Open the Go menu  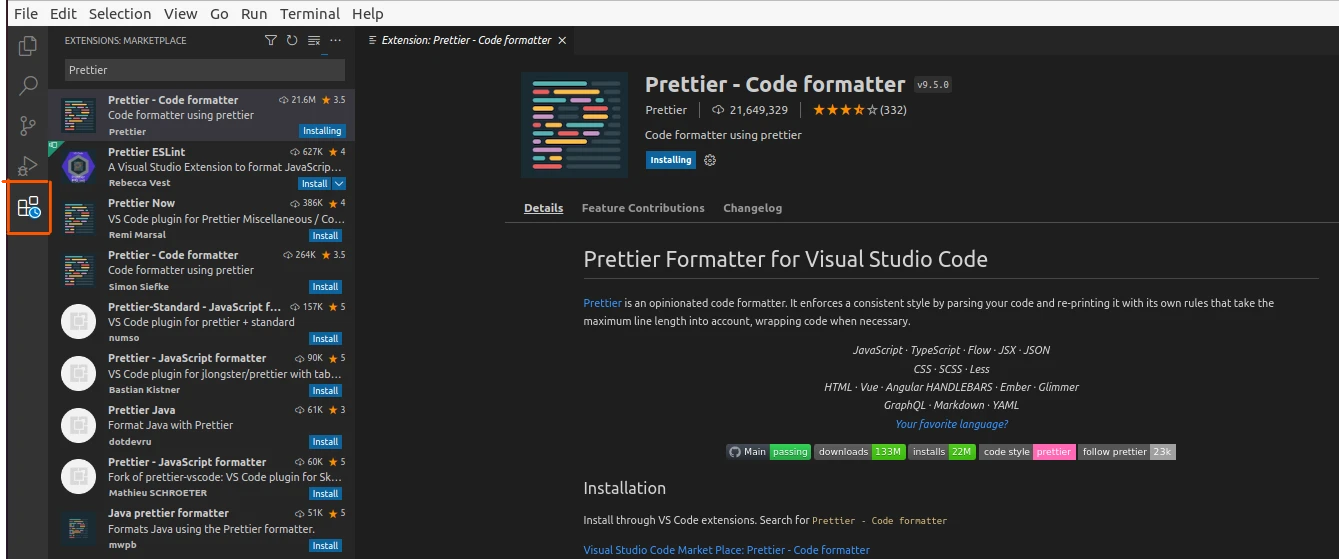220,14
